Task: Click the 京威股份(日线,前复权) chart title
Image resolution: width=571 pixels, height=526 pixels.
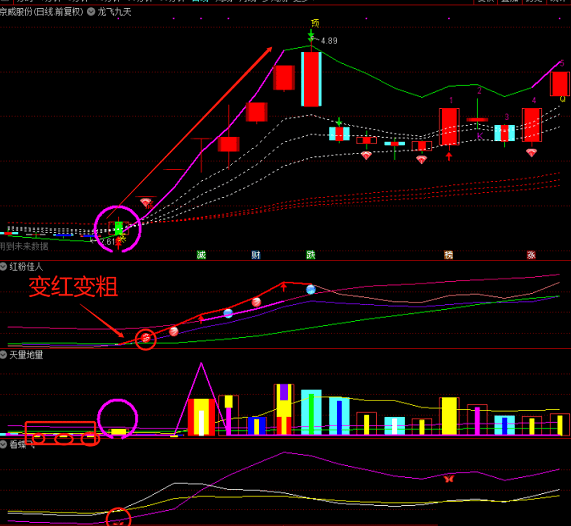Action: tap(42, 12)
